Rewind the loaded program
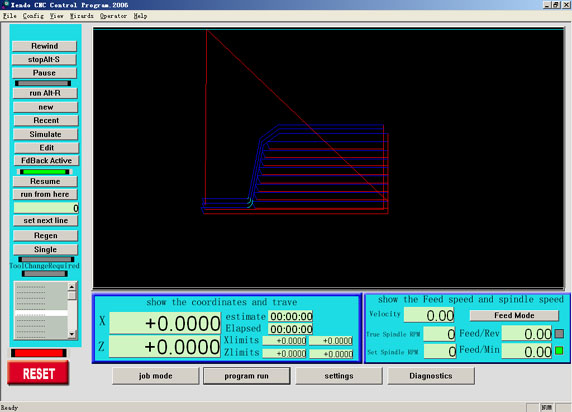Screen dimensions: 572x412 tap(45, 46)
